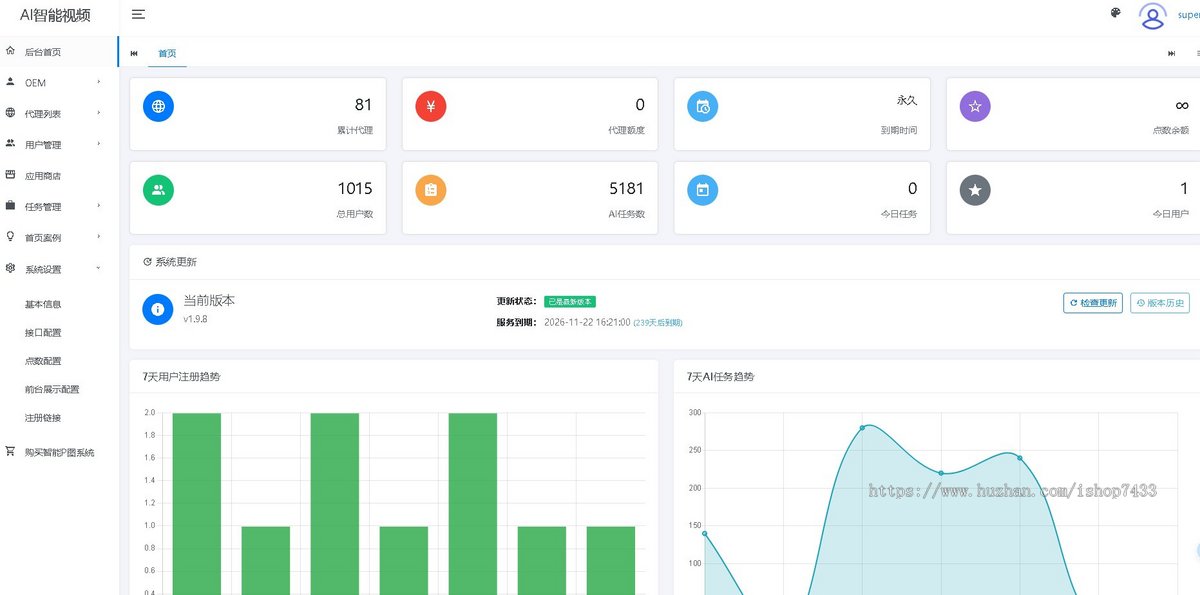Click the blue info icon beside 当前版本
1200x595 pixels.
(x=158, y=310)
